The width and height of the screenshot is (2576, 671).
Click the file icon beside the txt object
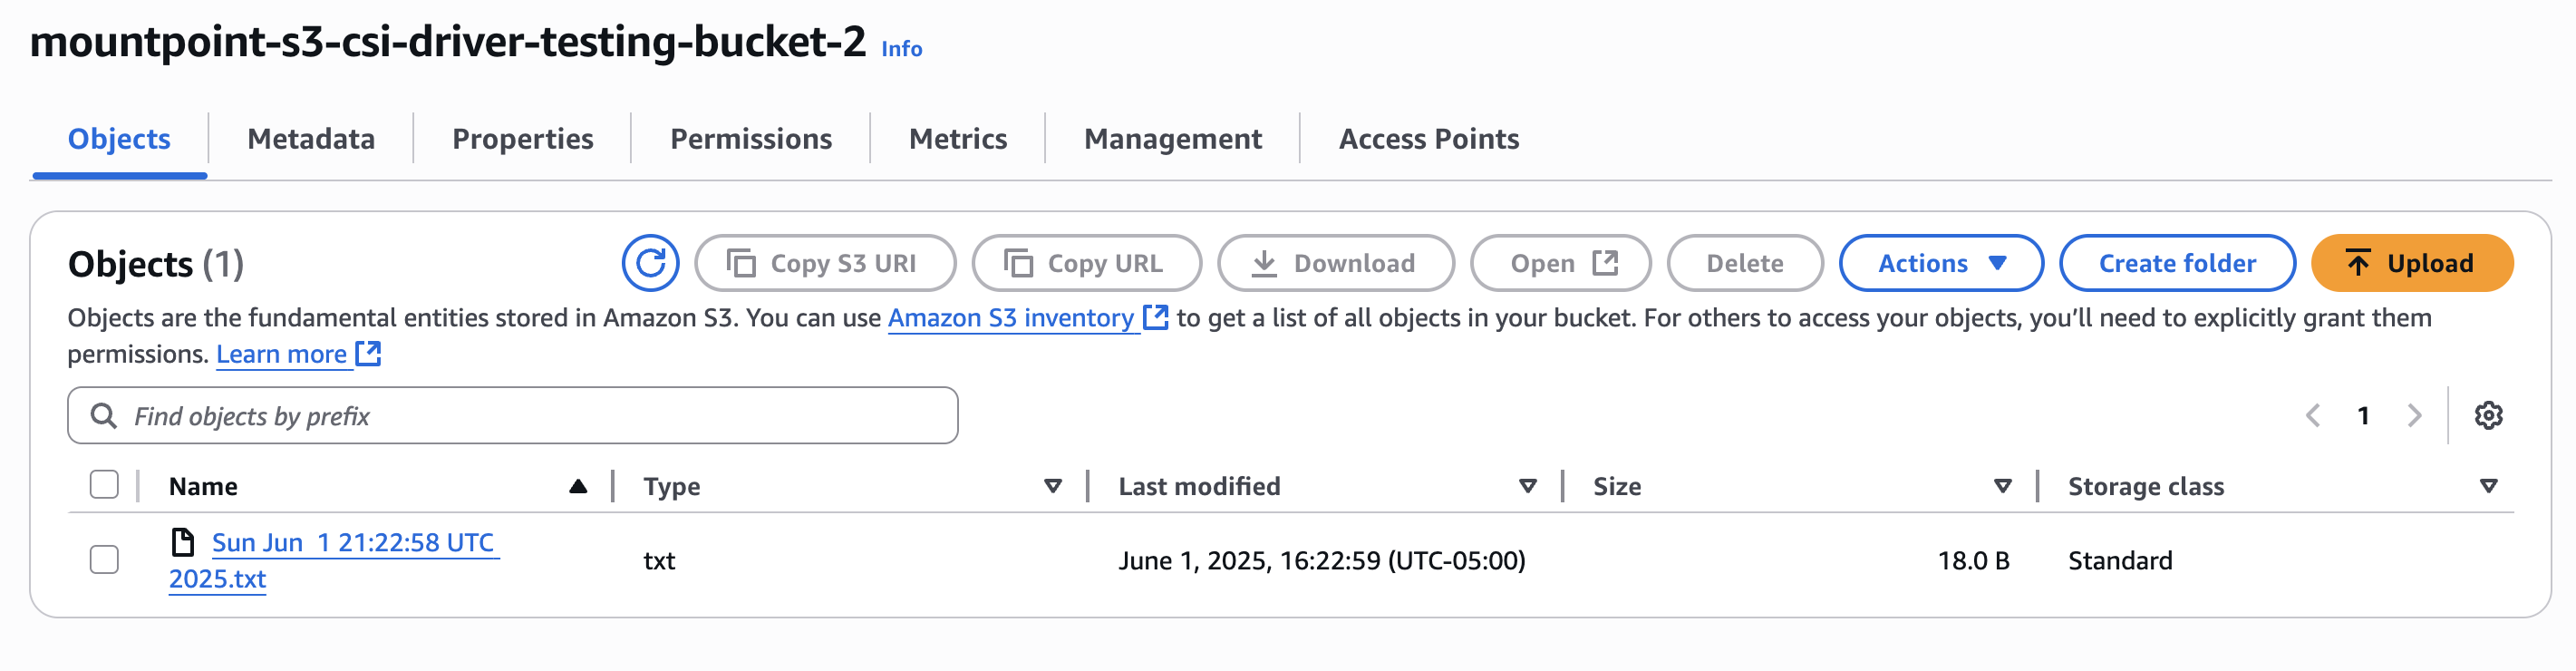(182, 542)
